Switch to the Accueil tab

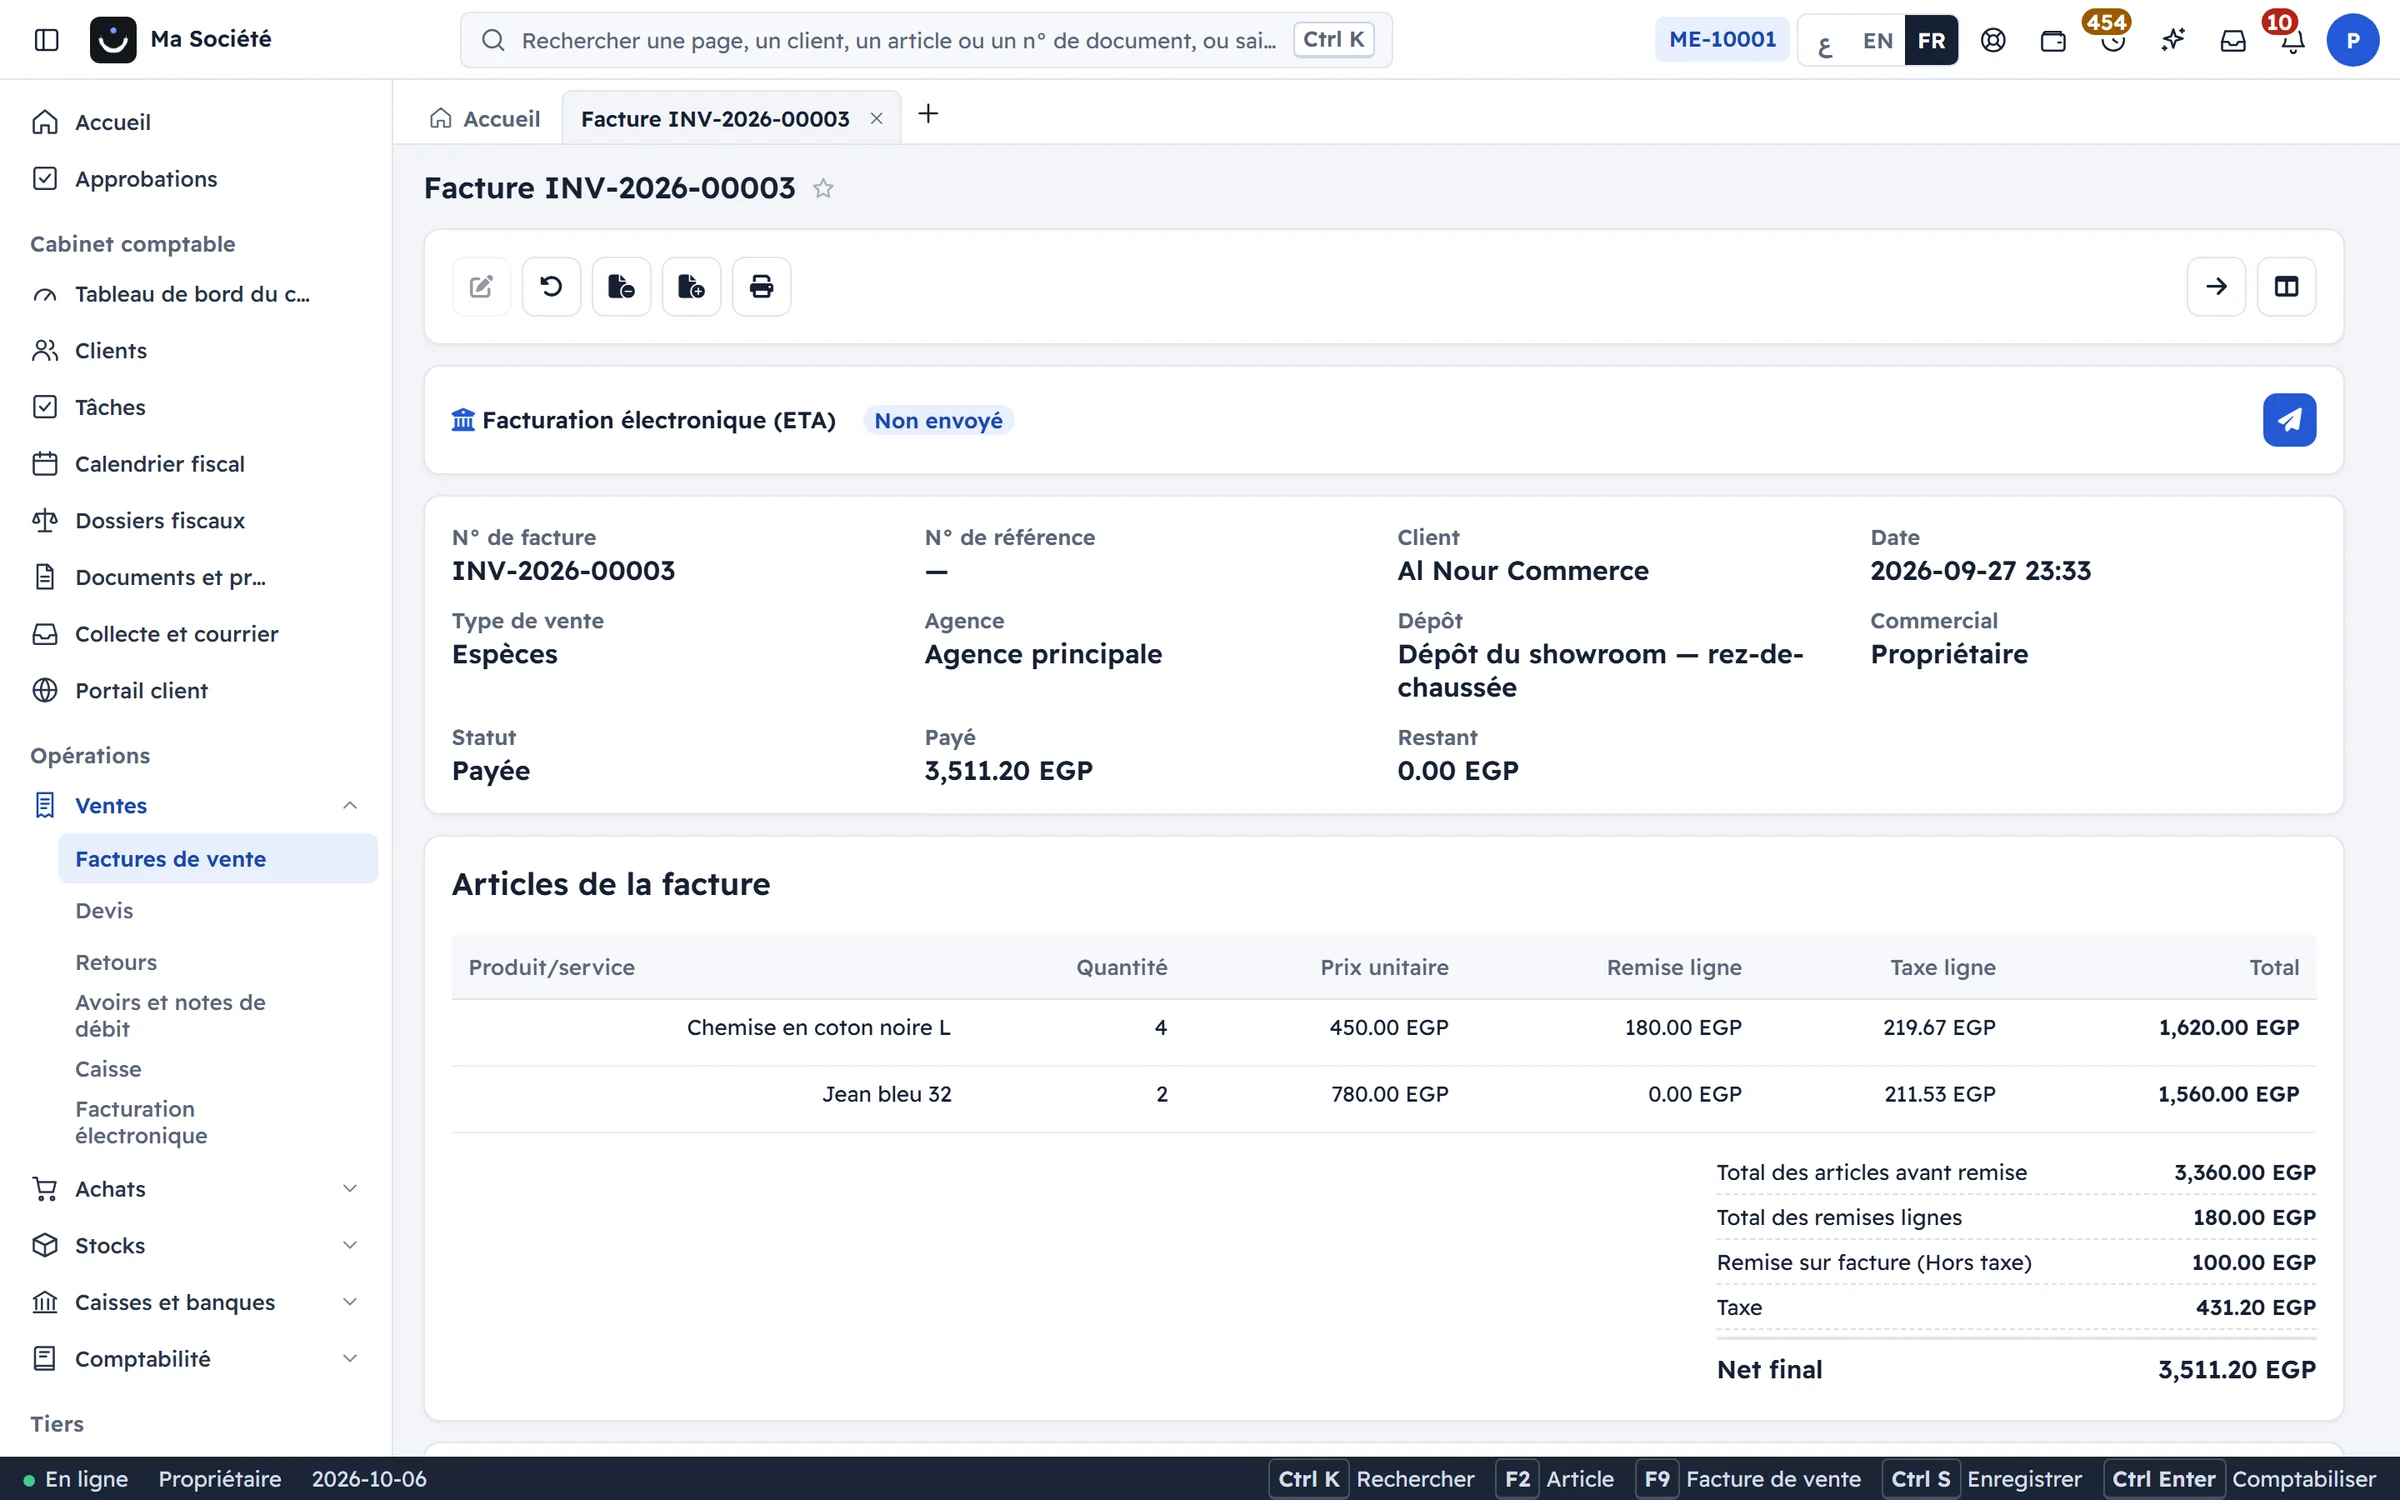(x=485, y=118)
